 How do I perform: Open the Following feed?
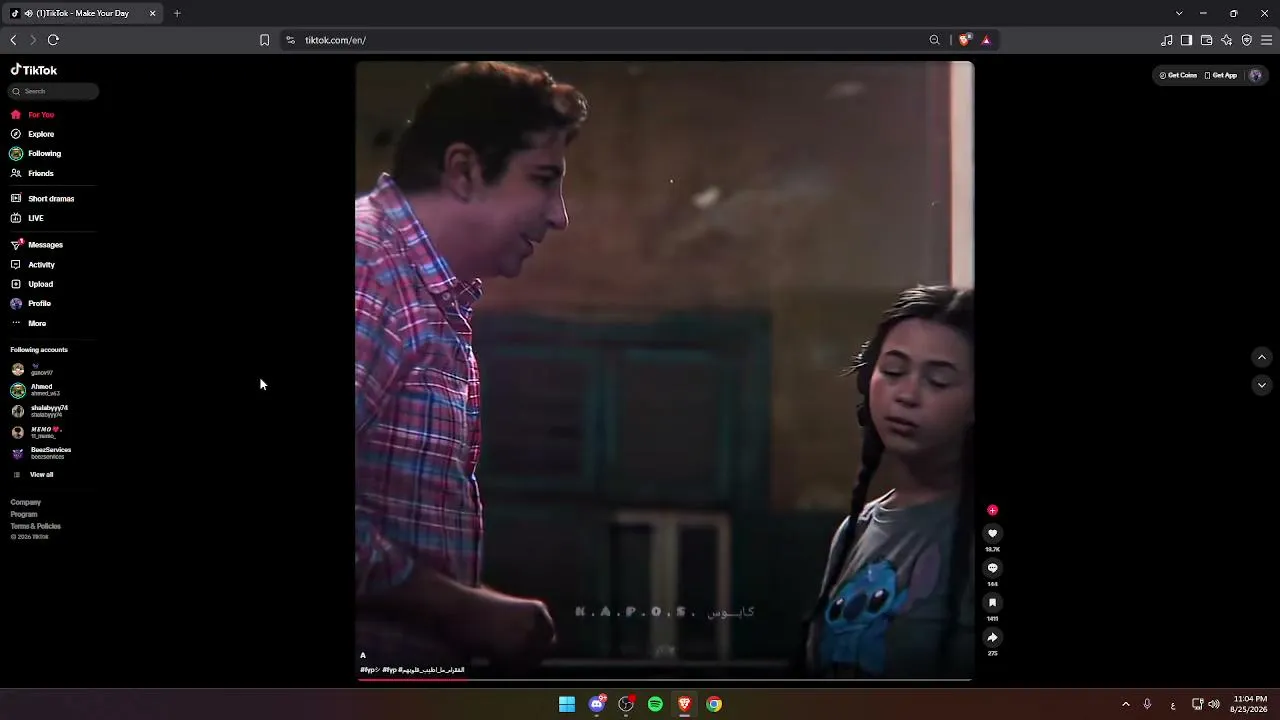pos(35,154)
